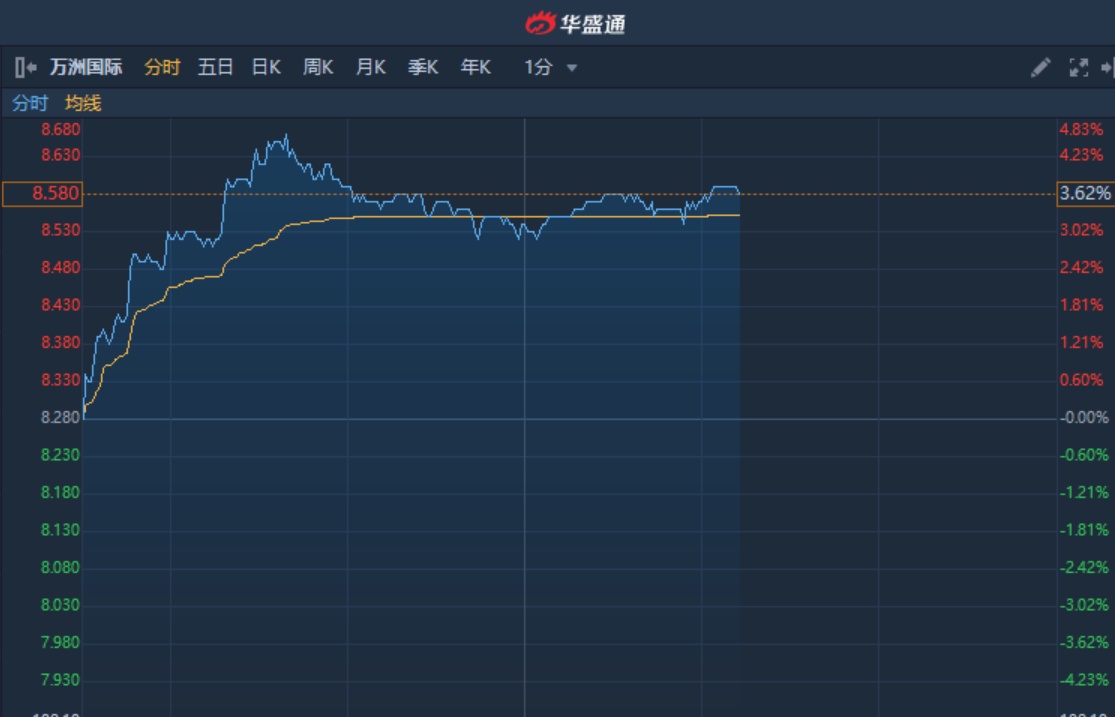1115x717 pixels.
Task: Click the 3.62% change percentage label
Action: coord(1085,193)
